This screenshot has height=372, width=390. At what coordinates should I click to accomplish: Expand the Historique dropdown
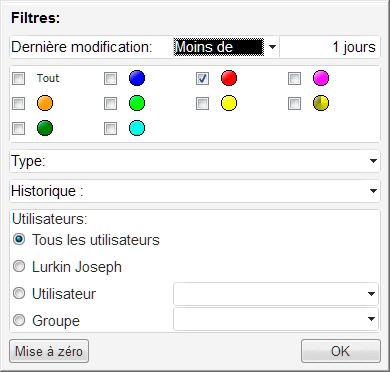195,191
